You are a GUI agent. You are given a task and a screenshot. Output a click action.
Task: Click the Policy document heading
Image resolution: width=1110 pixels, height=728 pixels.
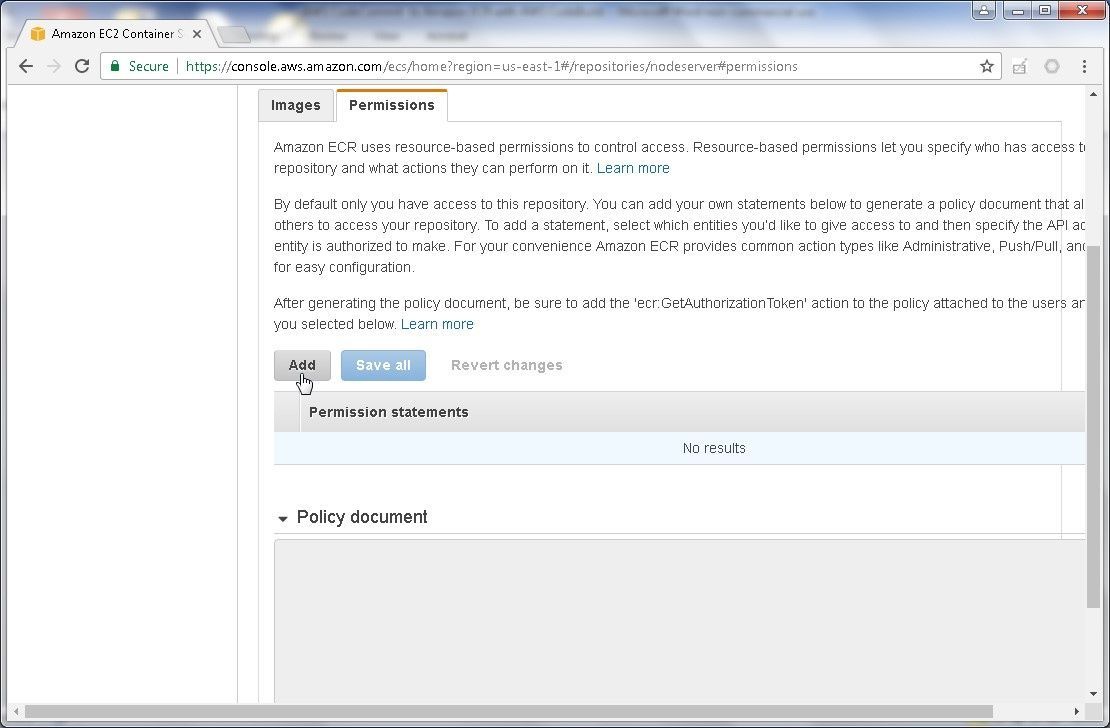click(x=362, y=517)
